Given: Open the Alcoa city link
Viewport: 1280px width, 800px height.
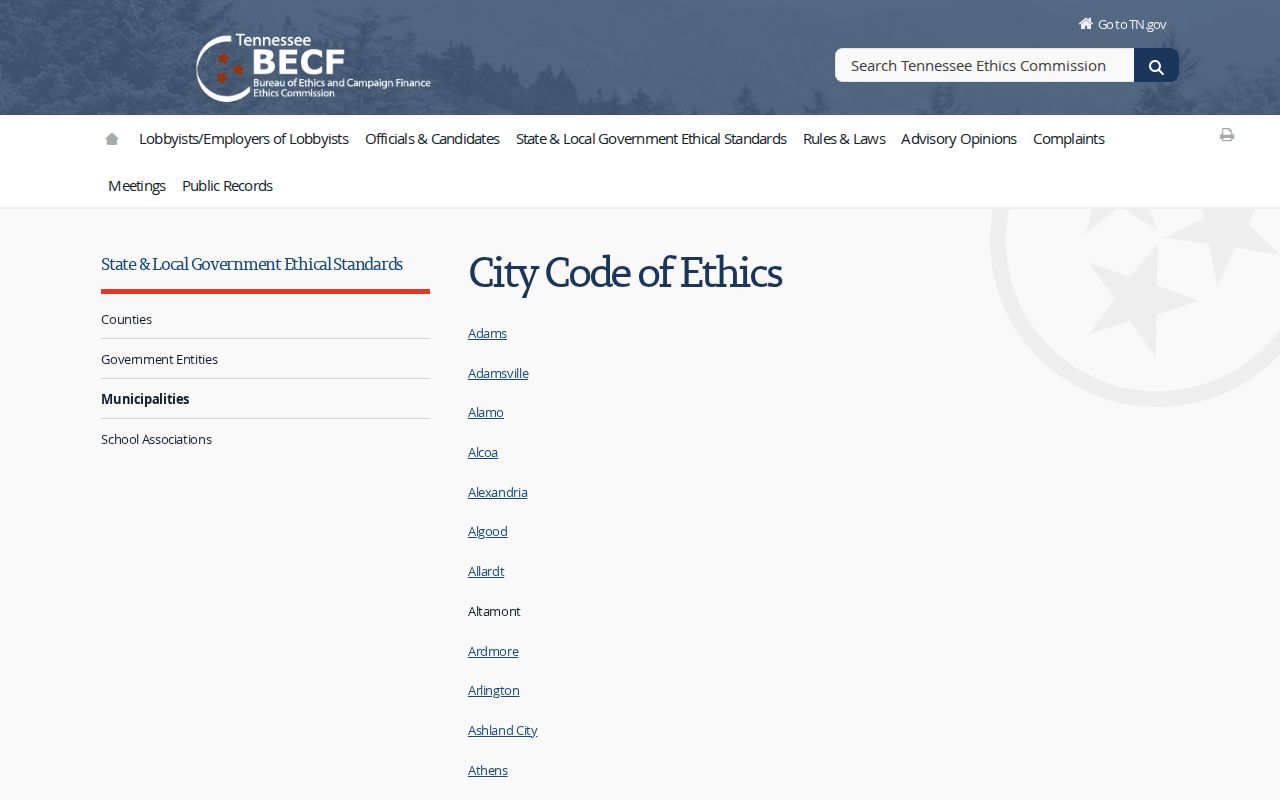Looking at the screenshot, I should pos(483,452).
